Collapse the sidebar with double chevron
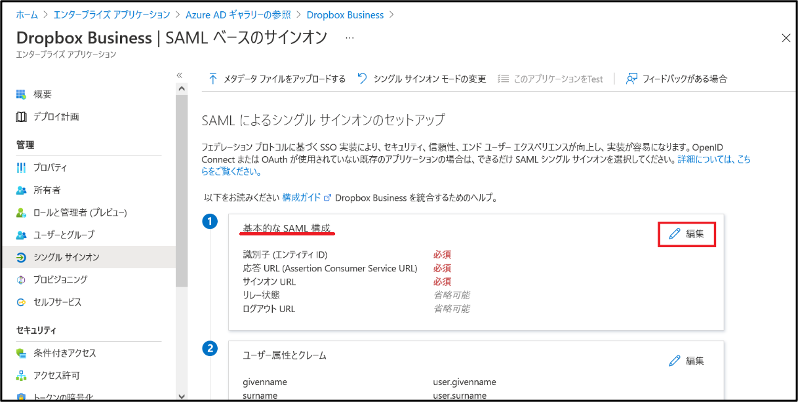This screenshot has height=402, width=798. point(180,75)
